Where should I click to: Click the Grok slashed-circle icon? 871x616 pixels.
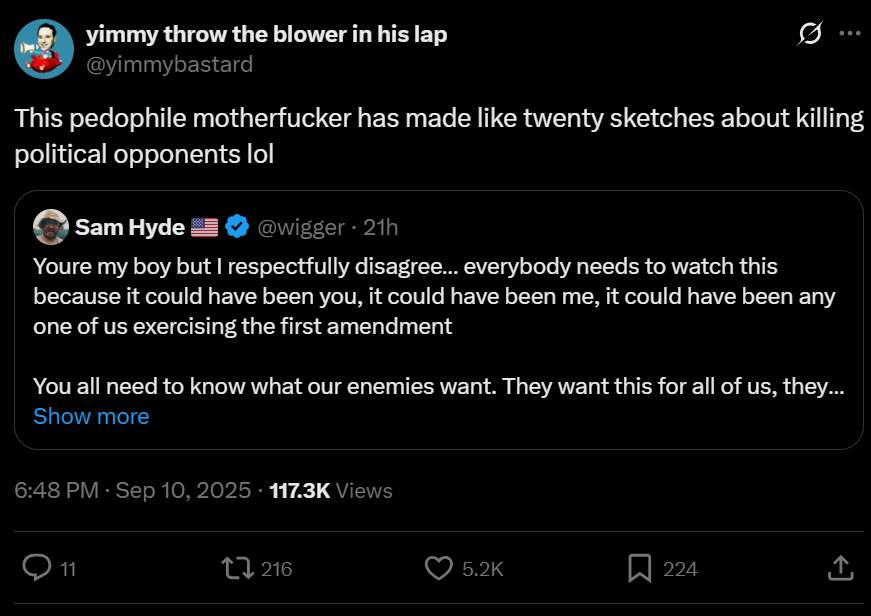(x=810, y=34)
